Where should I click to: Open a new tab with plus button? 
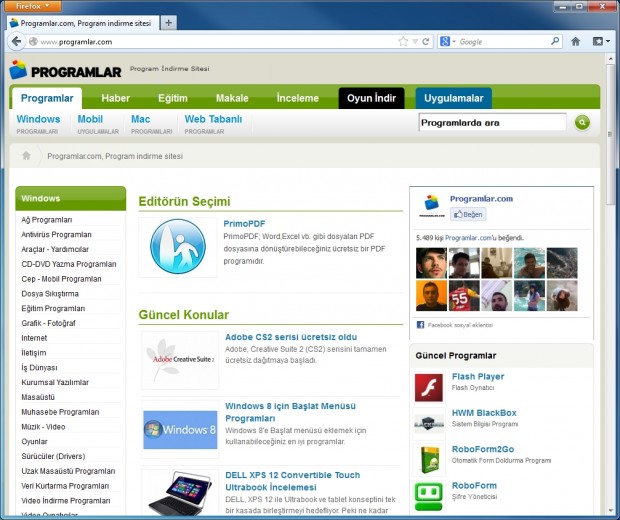coord(168,23)
